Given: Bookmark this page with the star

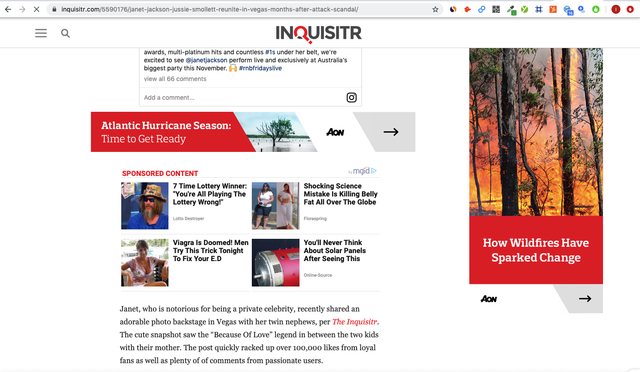Looking at the screenshot, I should click(x=435, y=9).
